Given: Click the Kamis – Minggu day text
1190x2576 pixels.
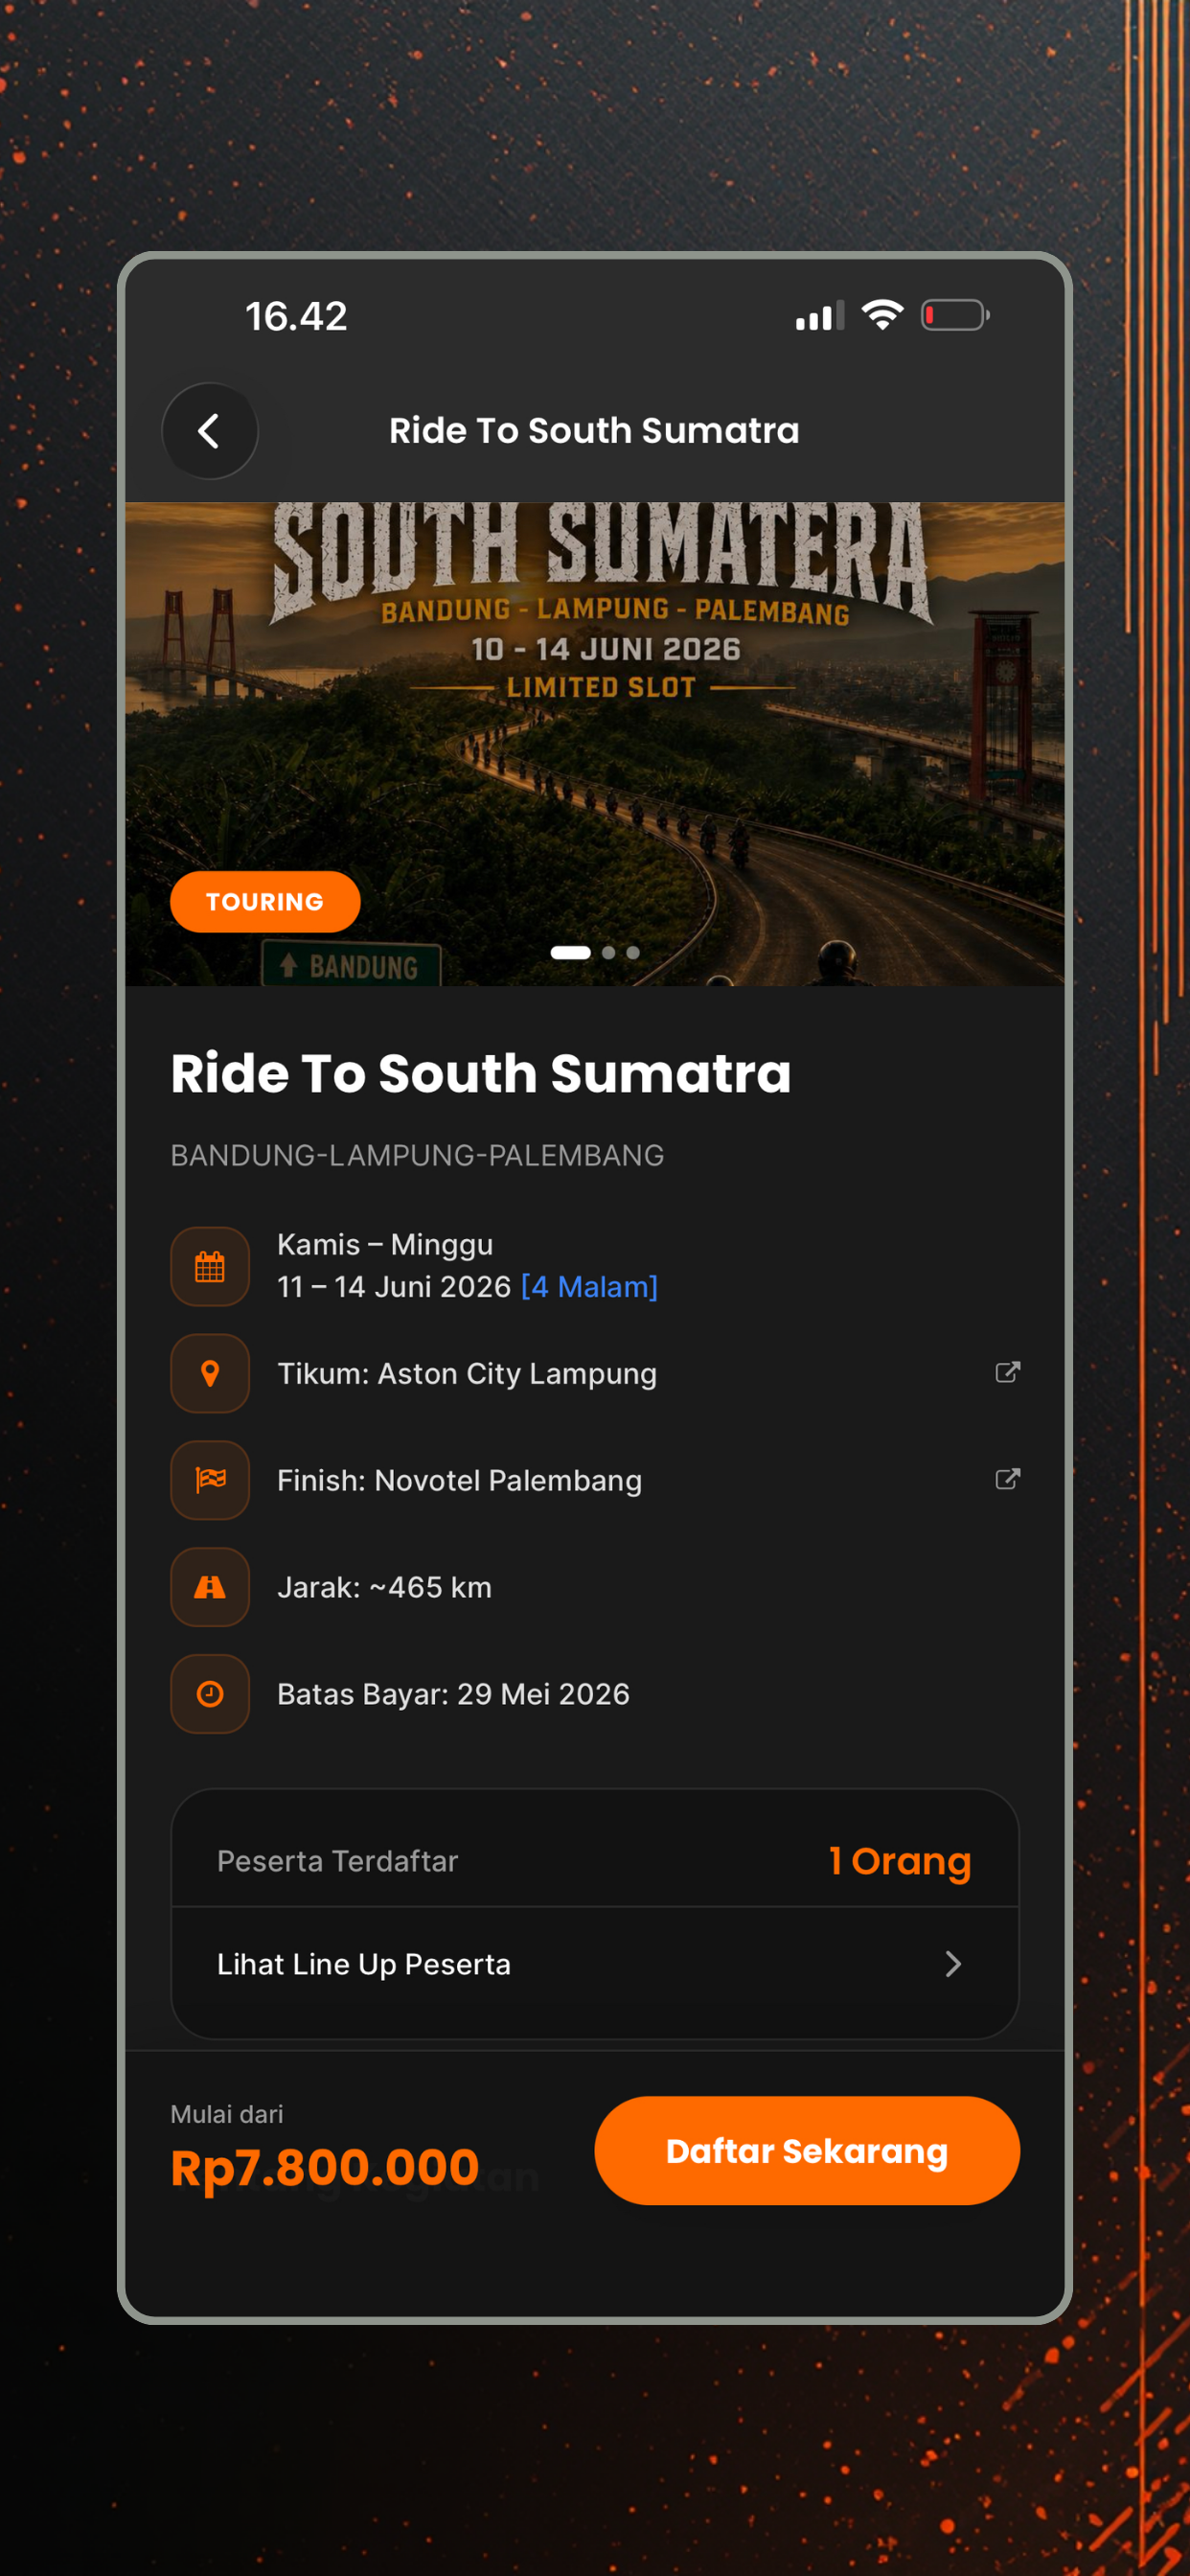Looking at the screenshot, I should point(385,1245).
